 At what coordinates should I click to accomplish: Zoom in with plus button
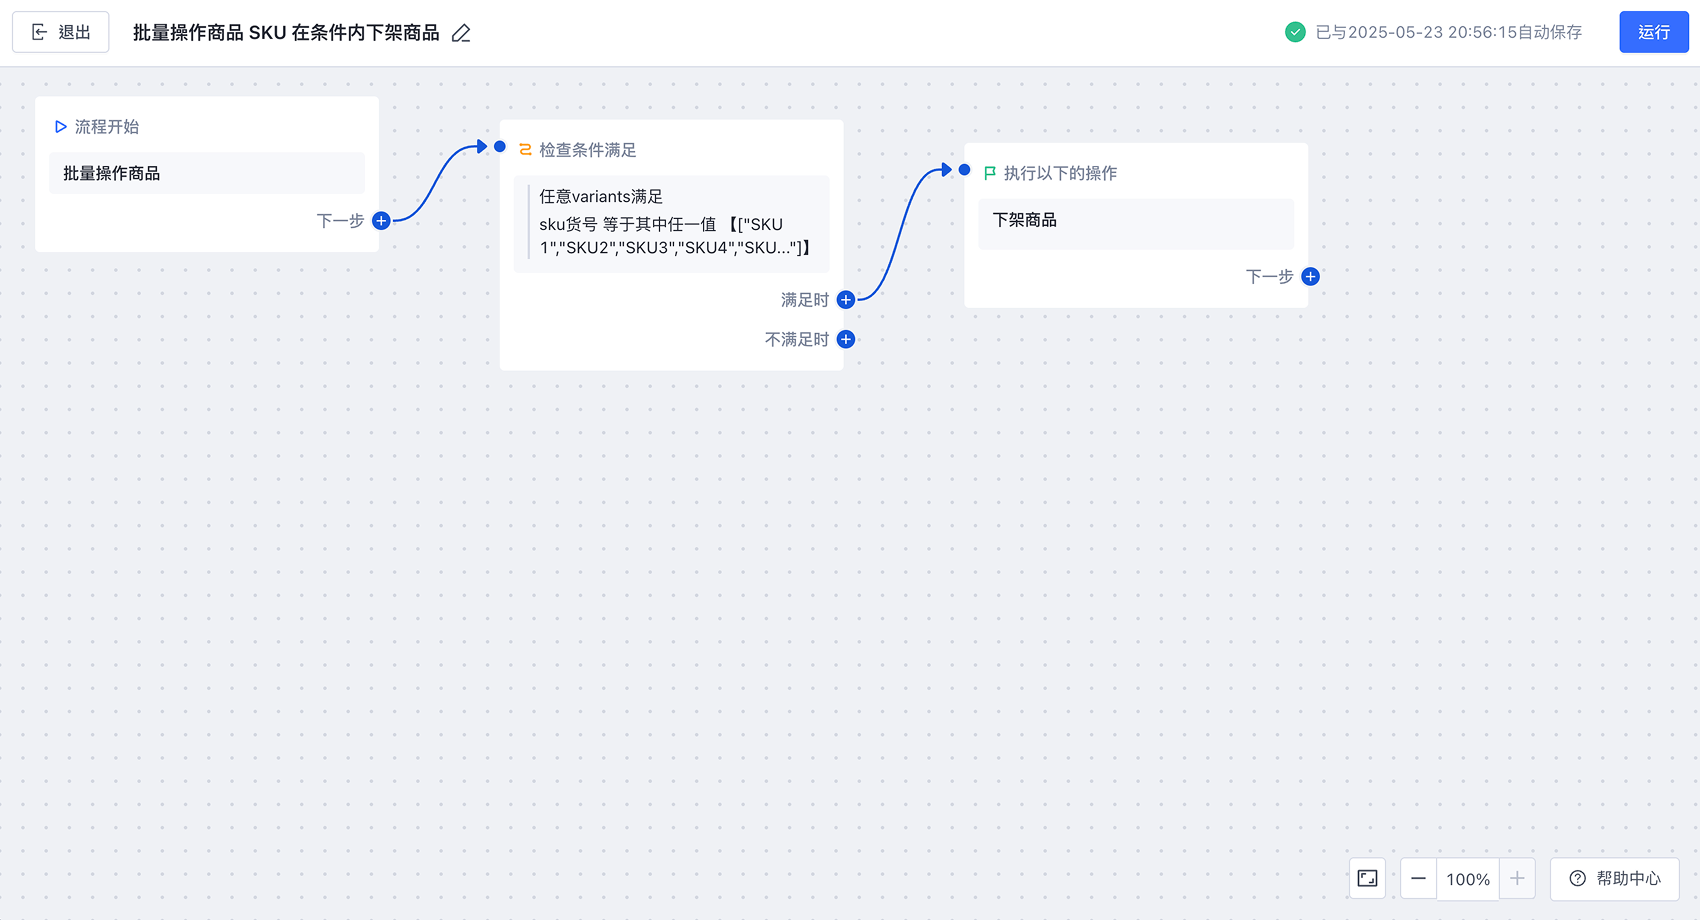[1517, 879]
